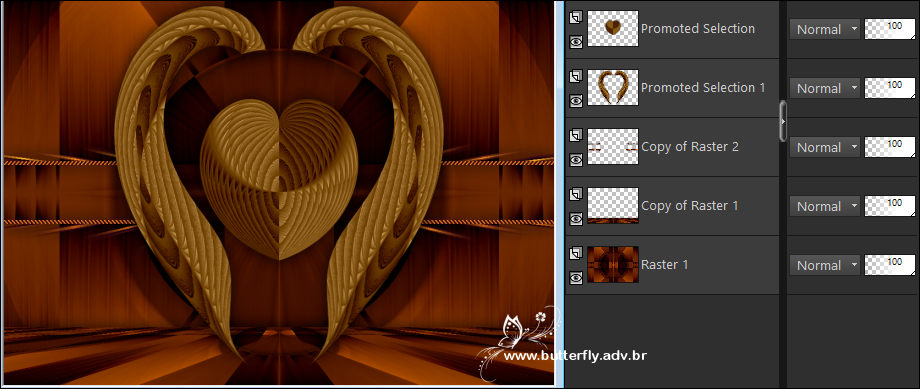Adjust opacity slider of Raster 1 layer
Screen dimensions: 920x389
(x=889, y=265)
